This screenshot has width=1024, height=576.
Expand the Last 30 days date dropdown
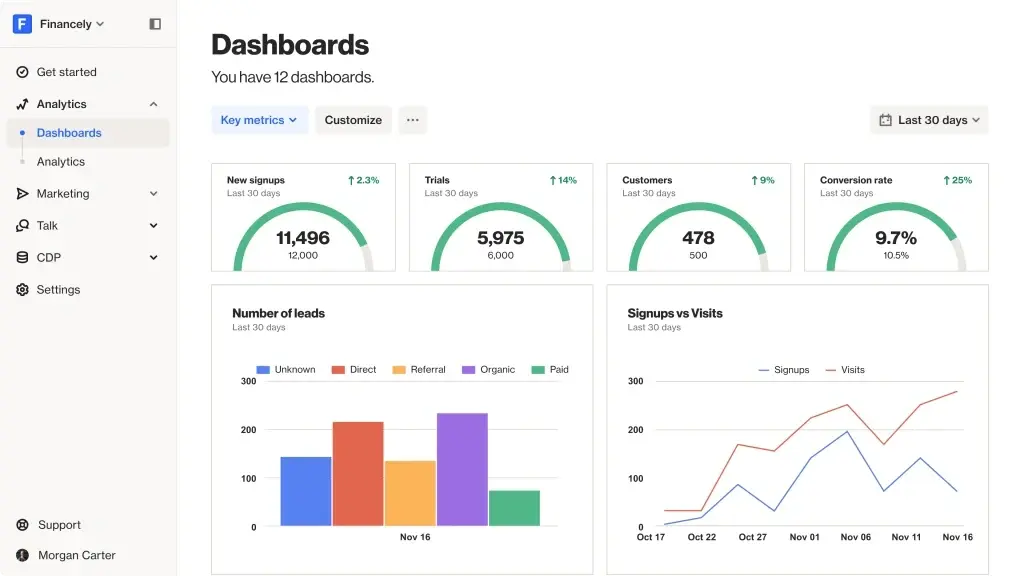[x=928, y=119]
